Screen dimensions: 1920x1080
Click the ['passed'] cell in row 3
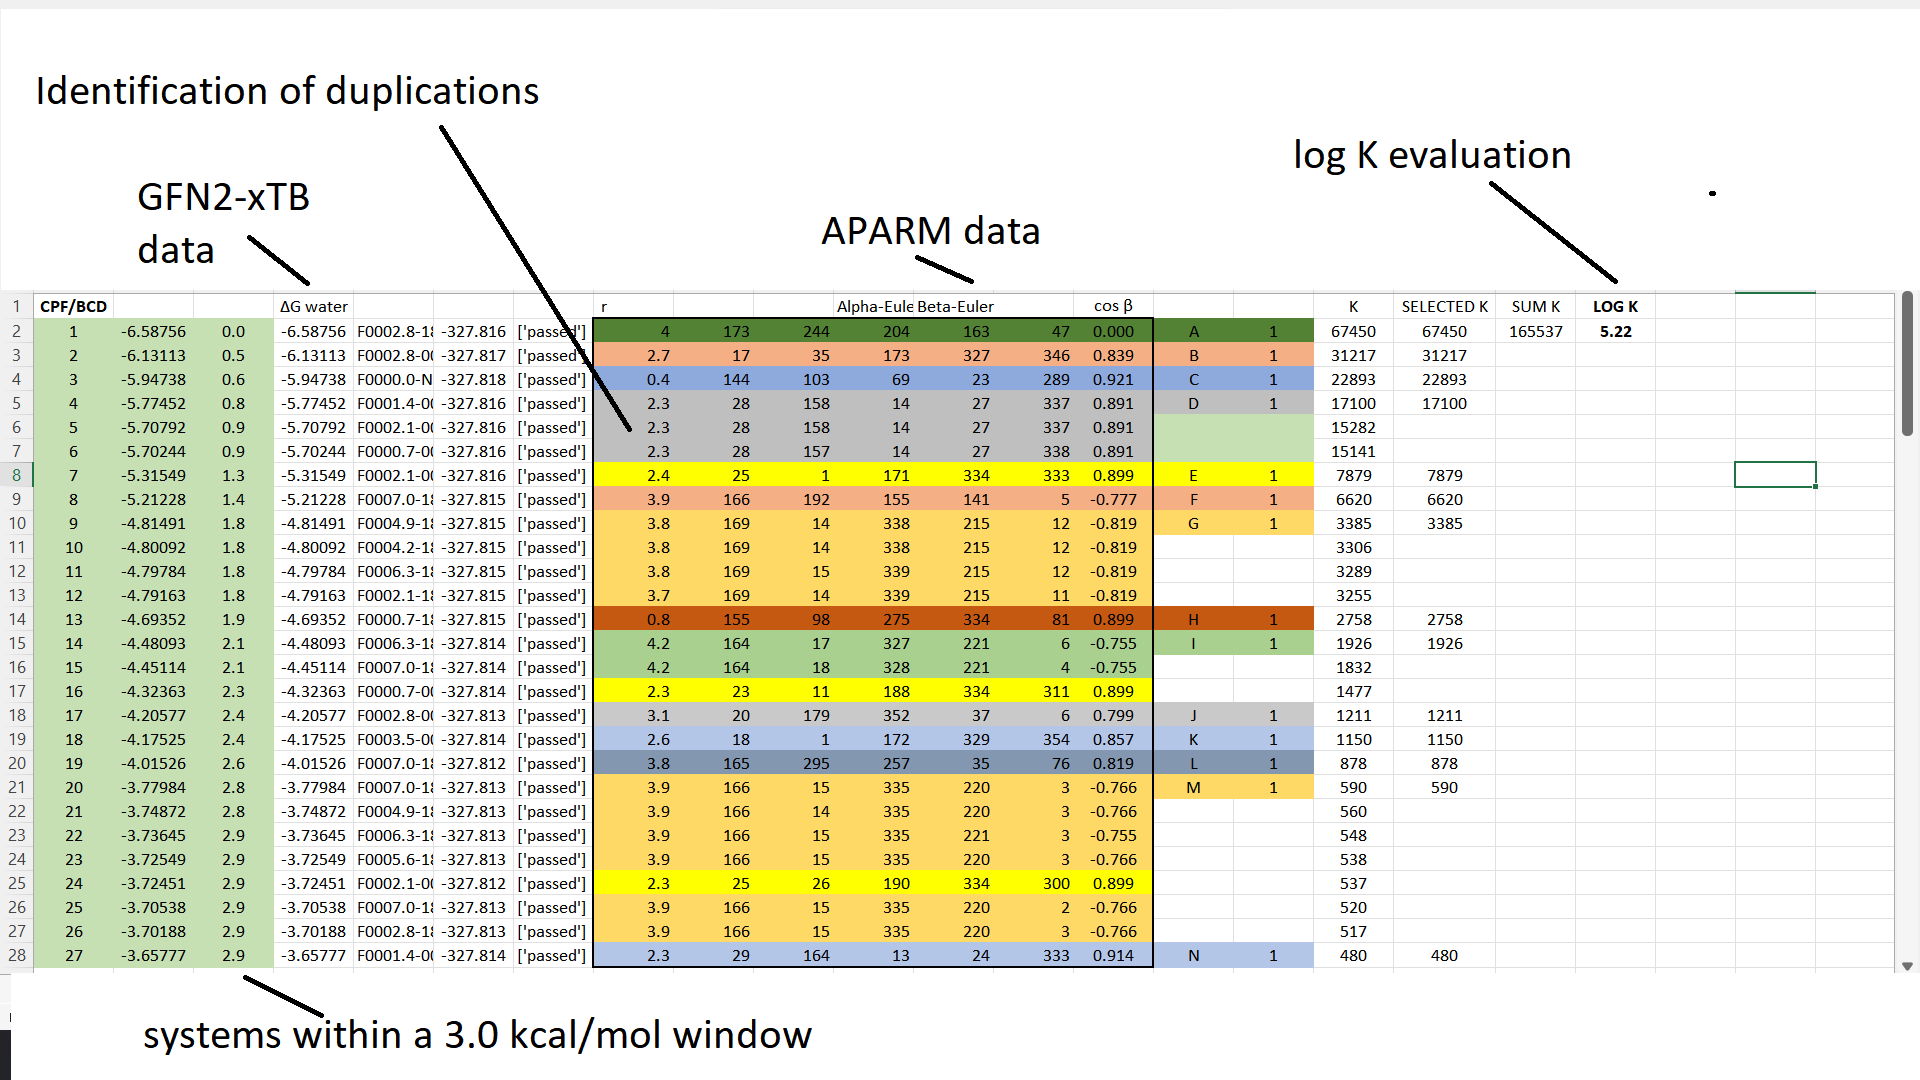click(551, 355)
